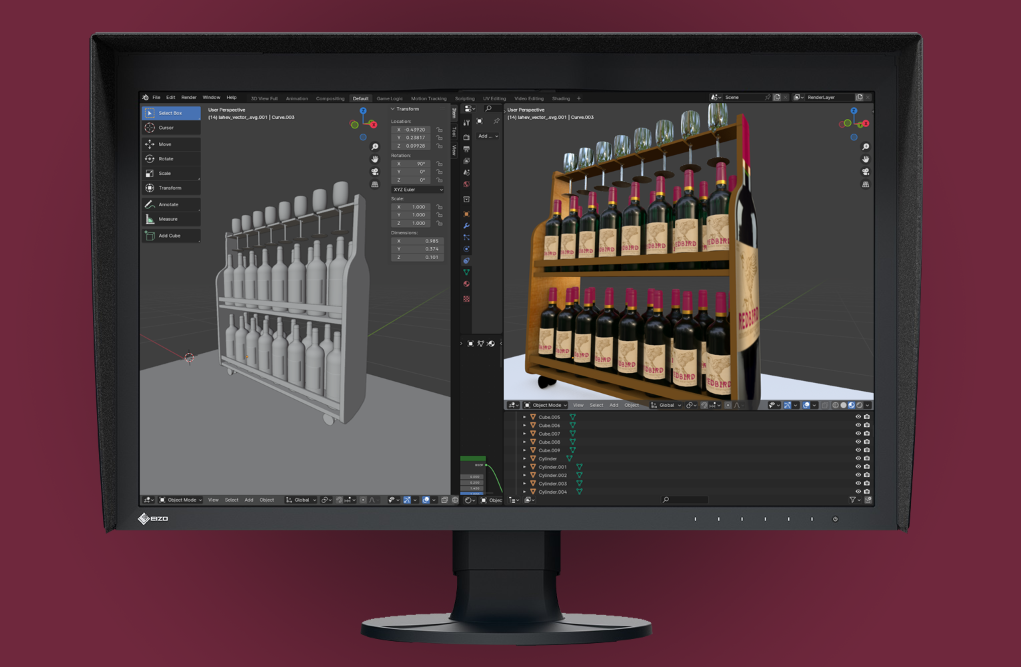This screenshot has height=667, width=1021.
Task: Open Global orientation dropdown in the right viewport
Action: (x=666, y=405)
